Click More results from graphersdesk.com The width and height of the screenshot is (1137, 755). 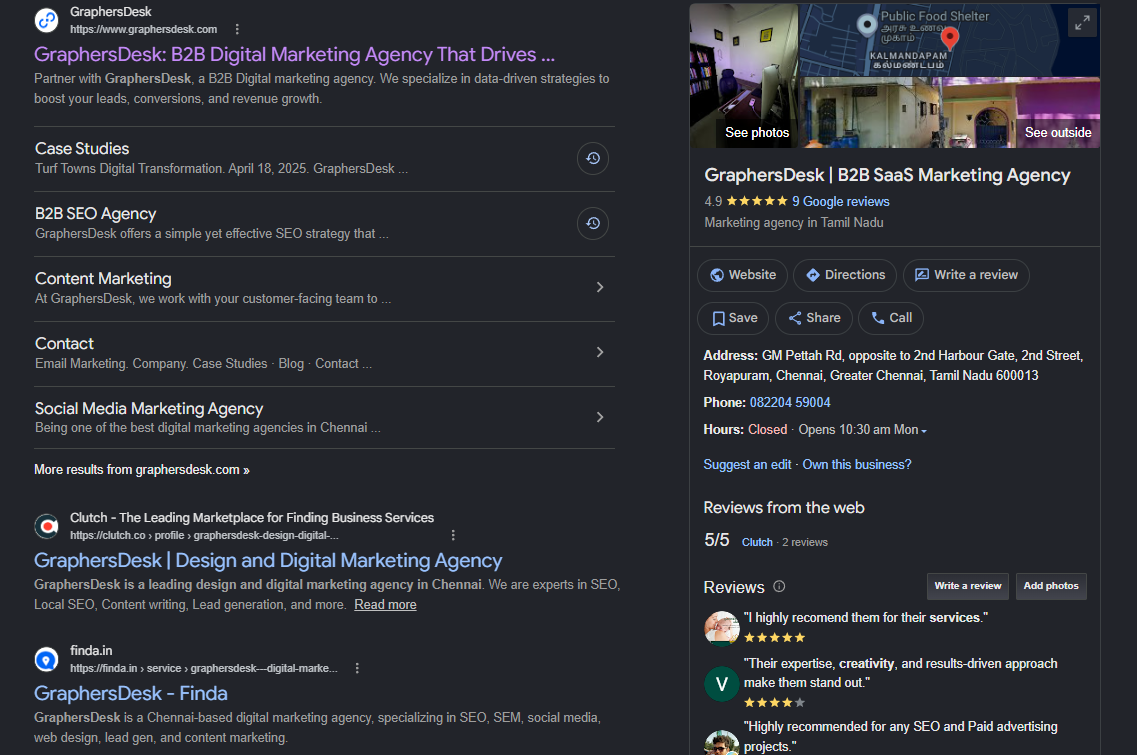click(x=142, y=470)
